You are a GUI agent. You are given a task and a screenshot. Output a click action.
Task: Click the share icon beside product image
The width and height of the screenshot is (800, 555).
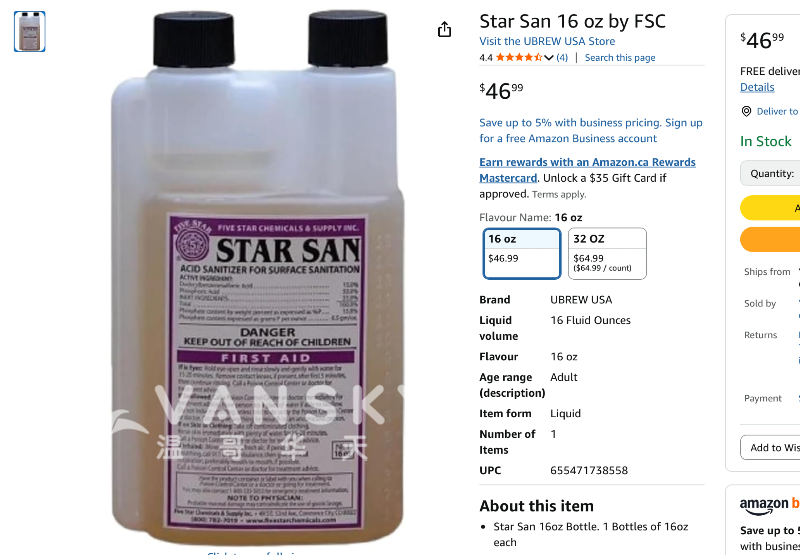pos(444,30)
